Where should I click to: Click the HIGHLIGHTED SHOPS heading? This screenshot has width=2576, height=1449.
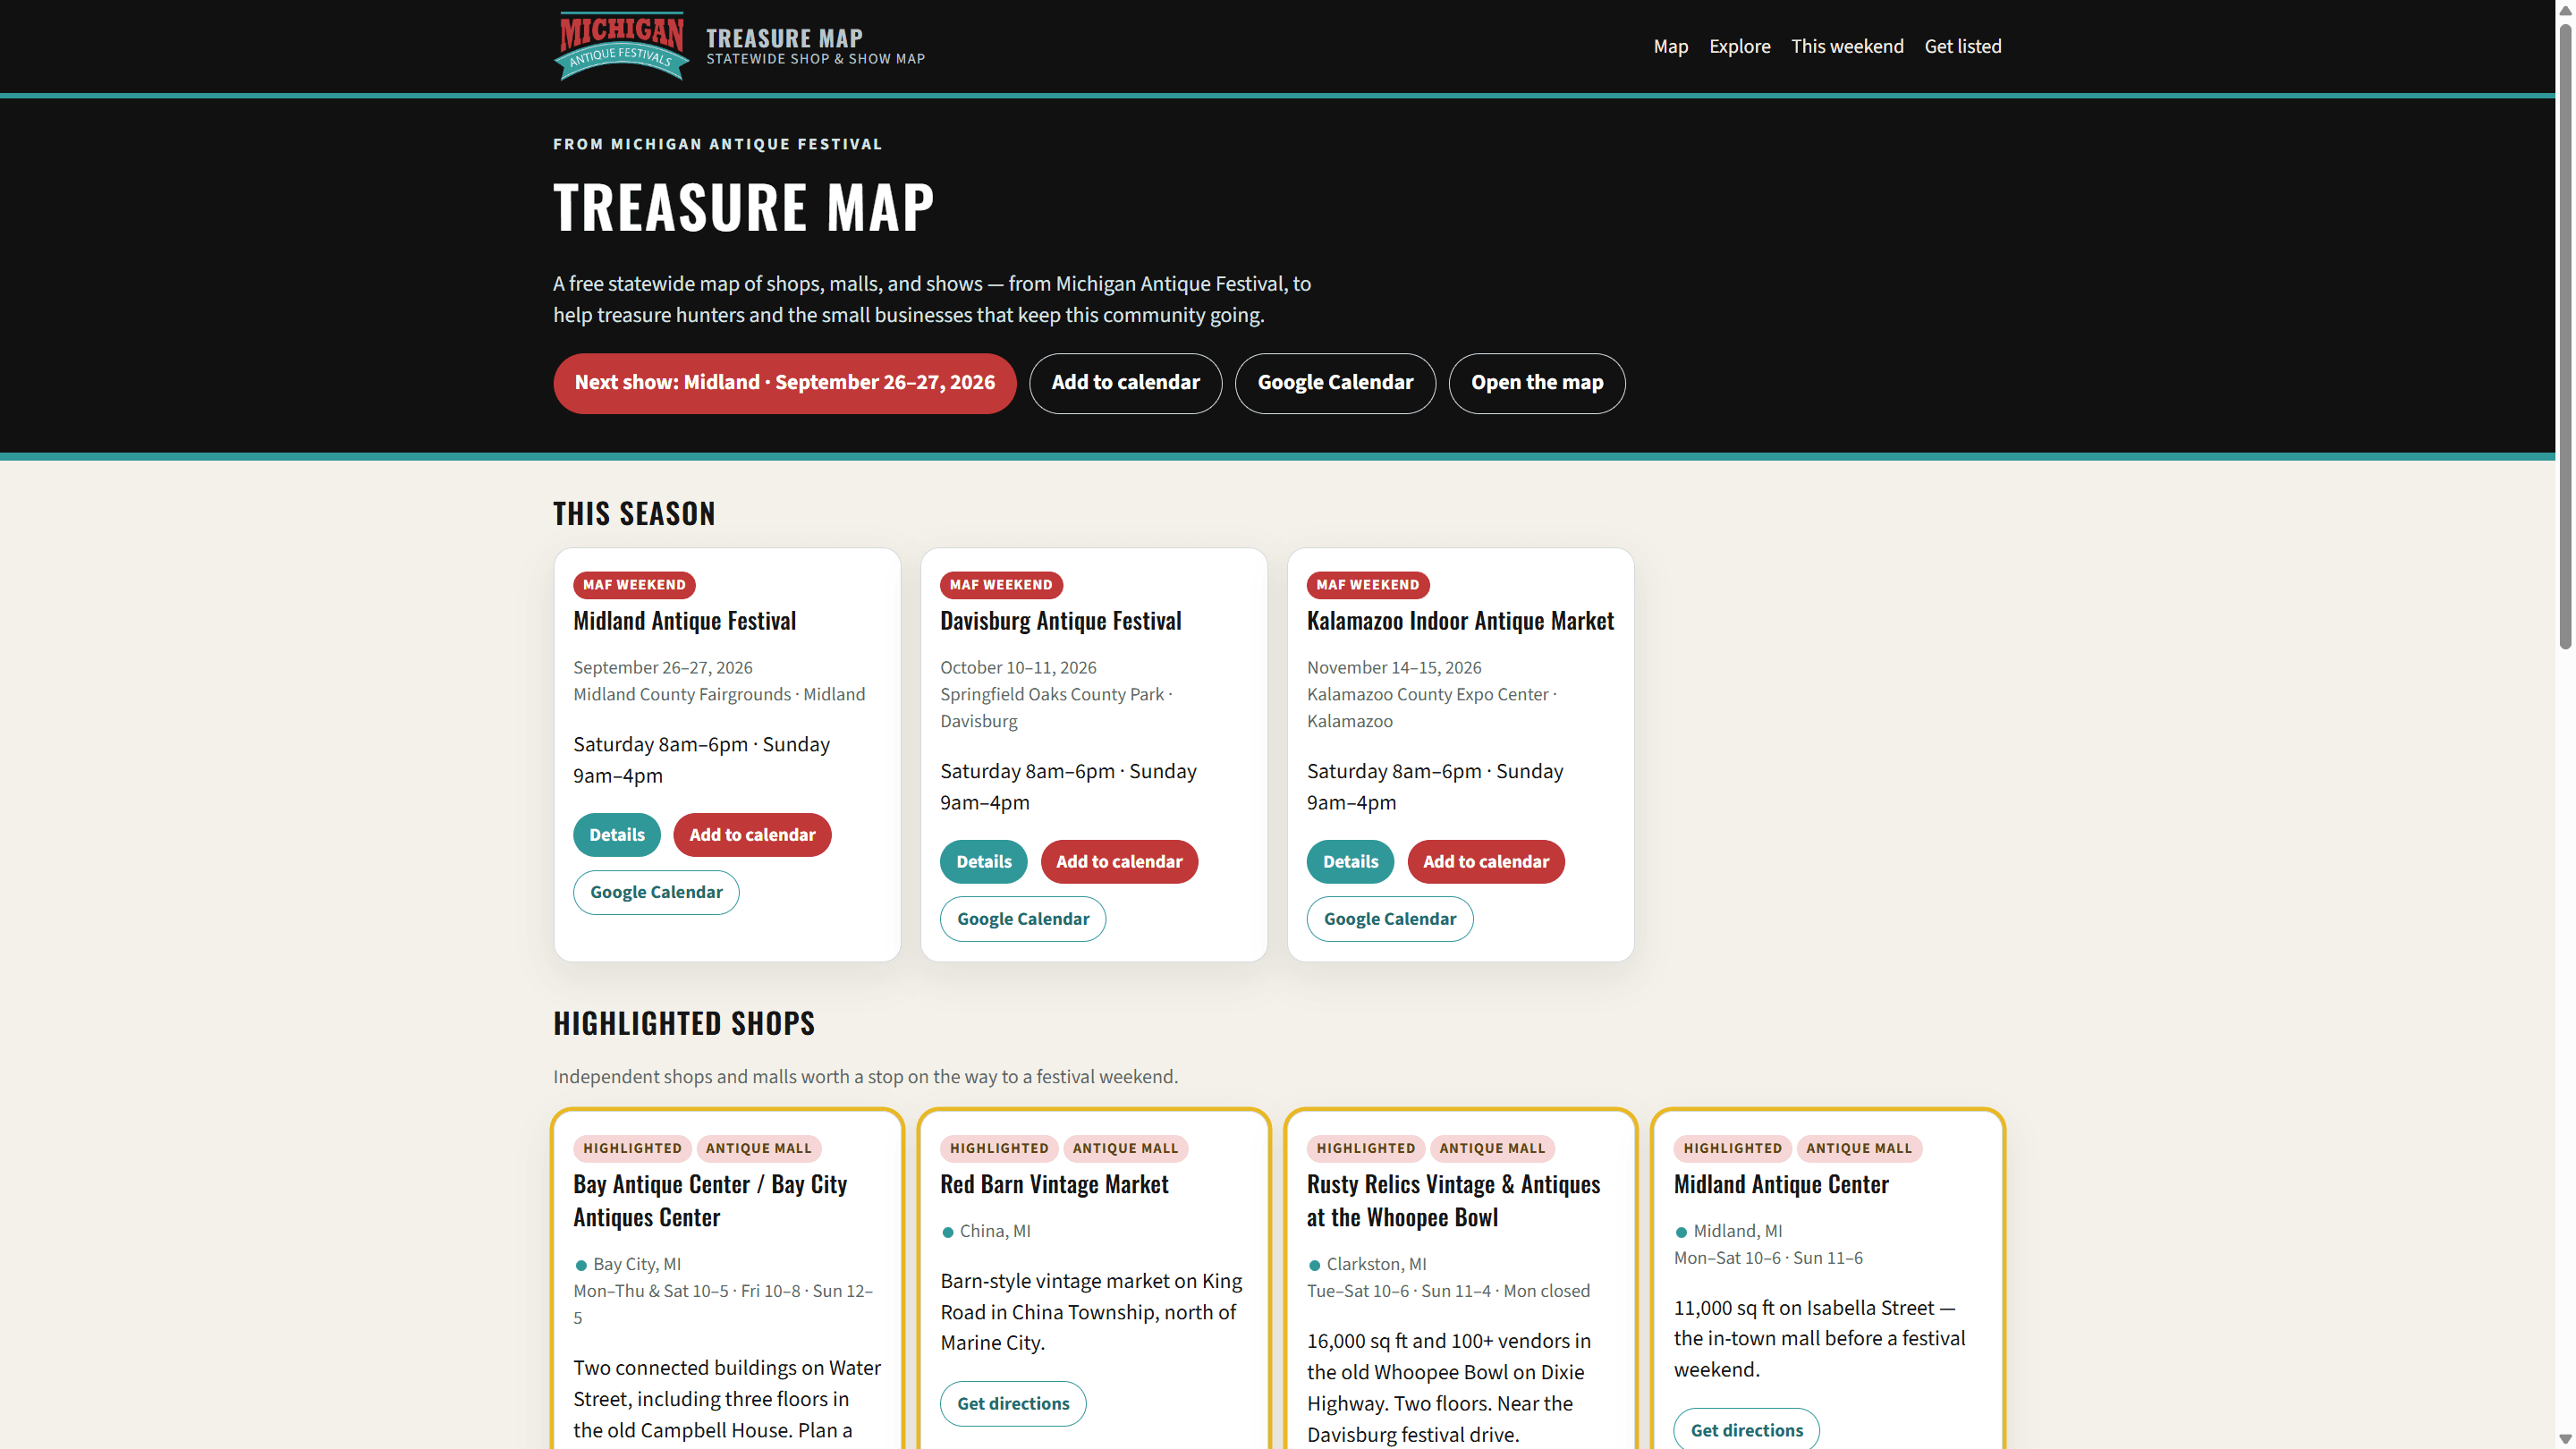pyautogui.click(x=684, y=1024)
